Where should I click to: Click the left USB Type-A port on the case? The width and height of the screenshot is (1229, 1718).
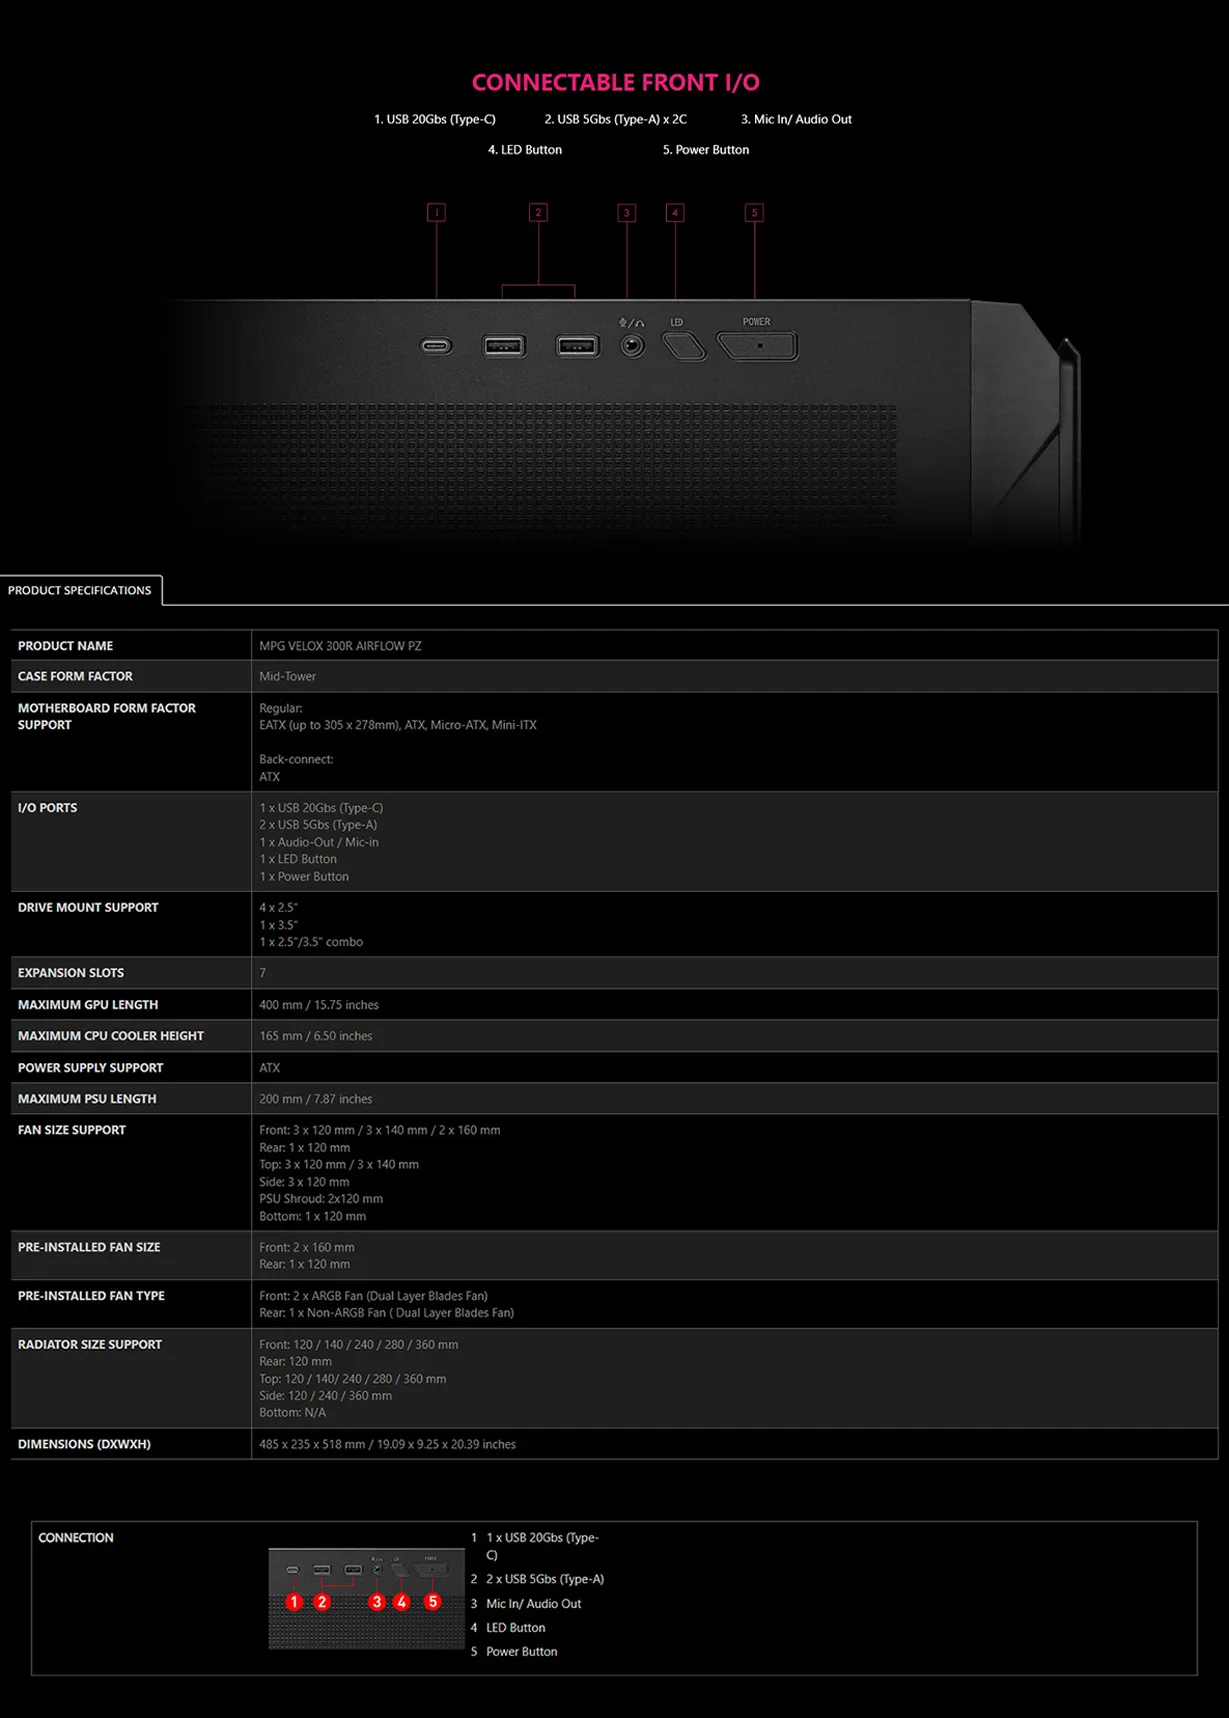(504, 346)
